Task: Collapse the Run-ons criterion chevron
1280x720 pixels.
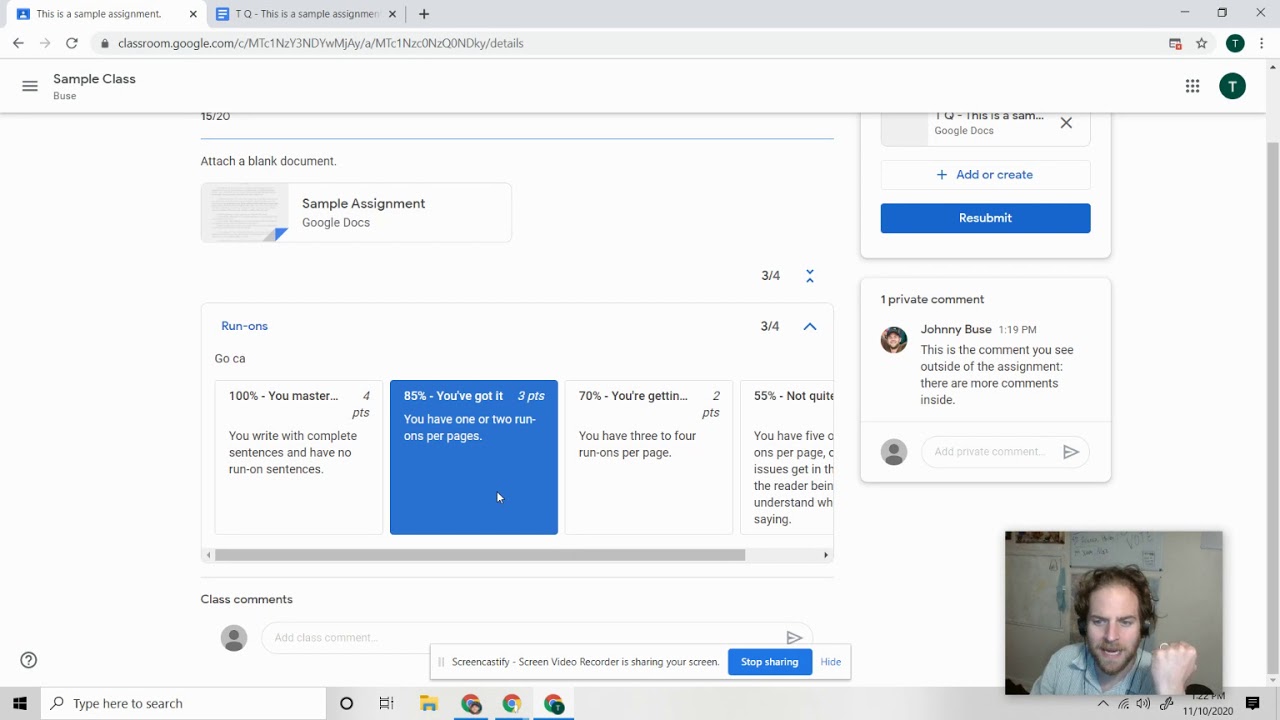Action: pos(810,326)
